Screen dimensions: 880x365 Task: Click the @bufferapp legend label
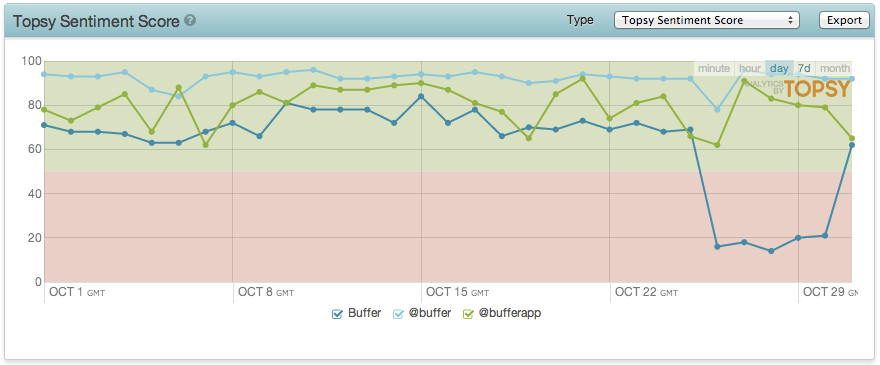tap(510, 314)
